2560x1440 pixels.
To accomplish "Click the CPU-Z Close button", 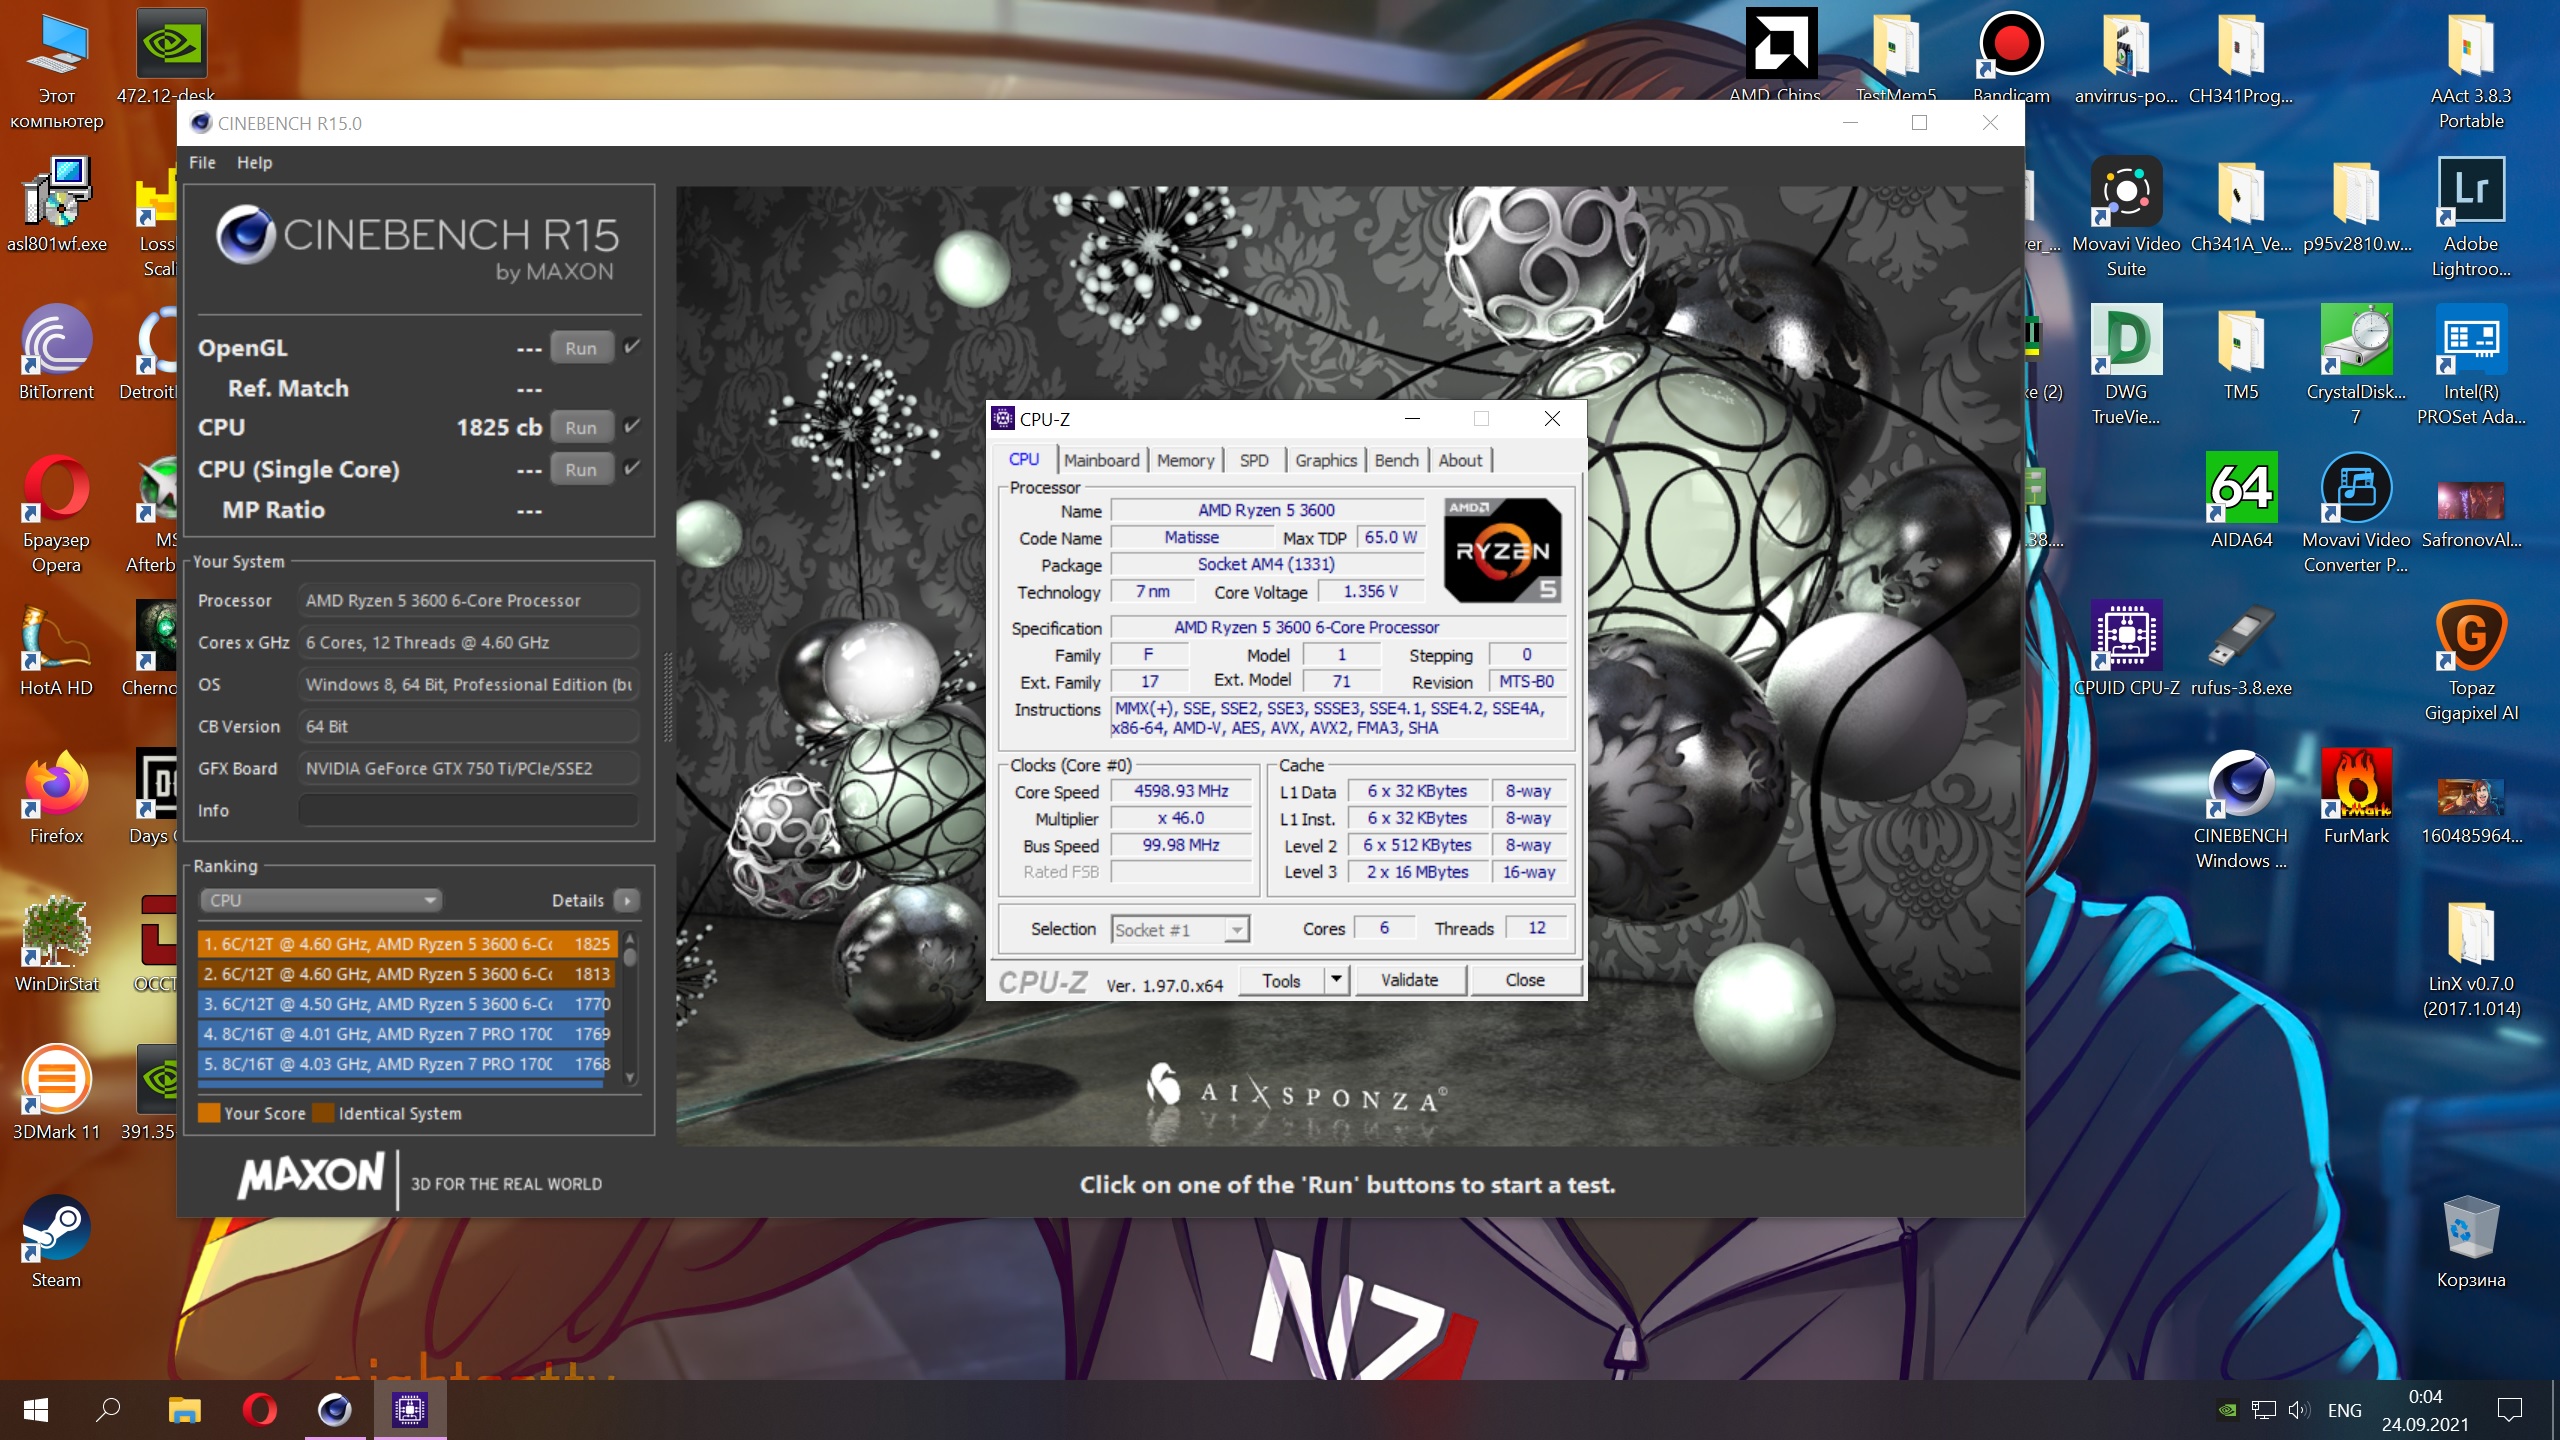I will 1525,980.
